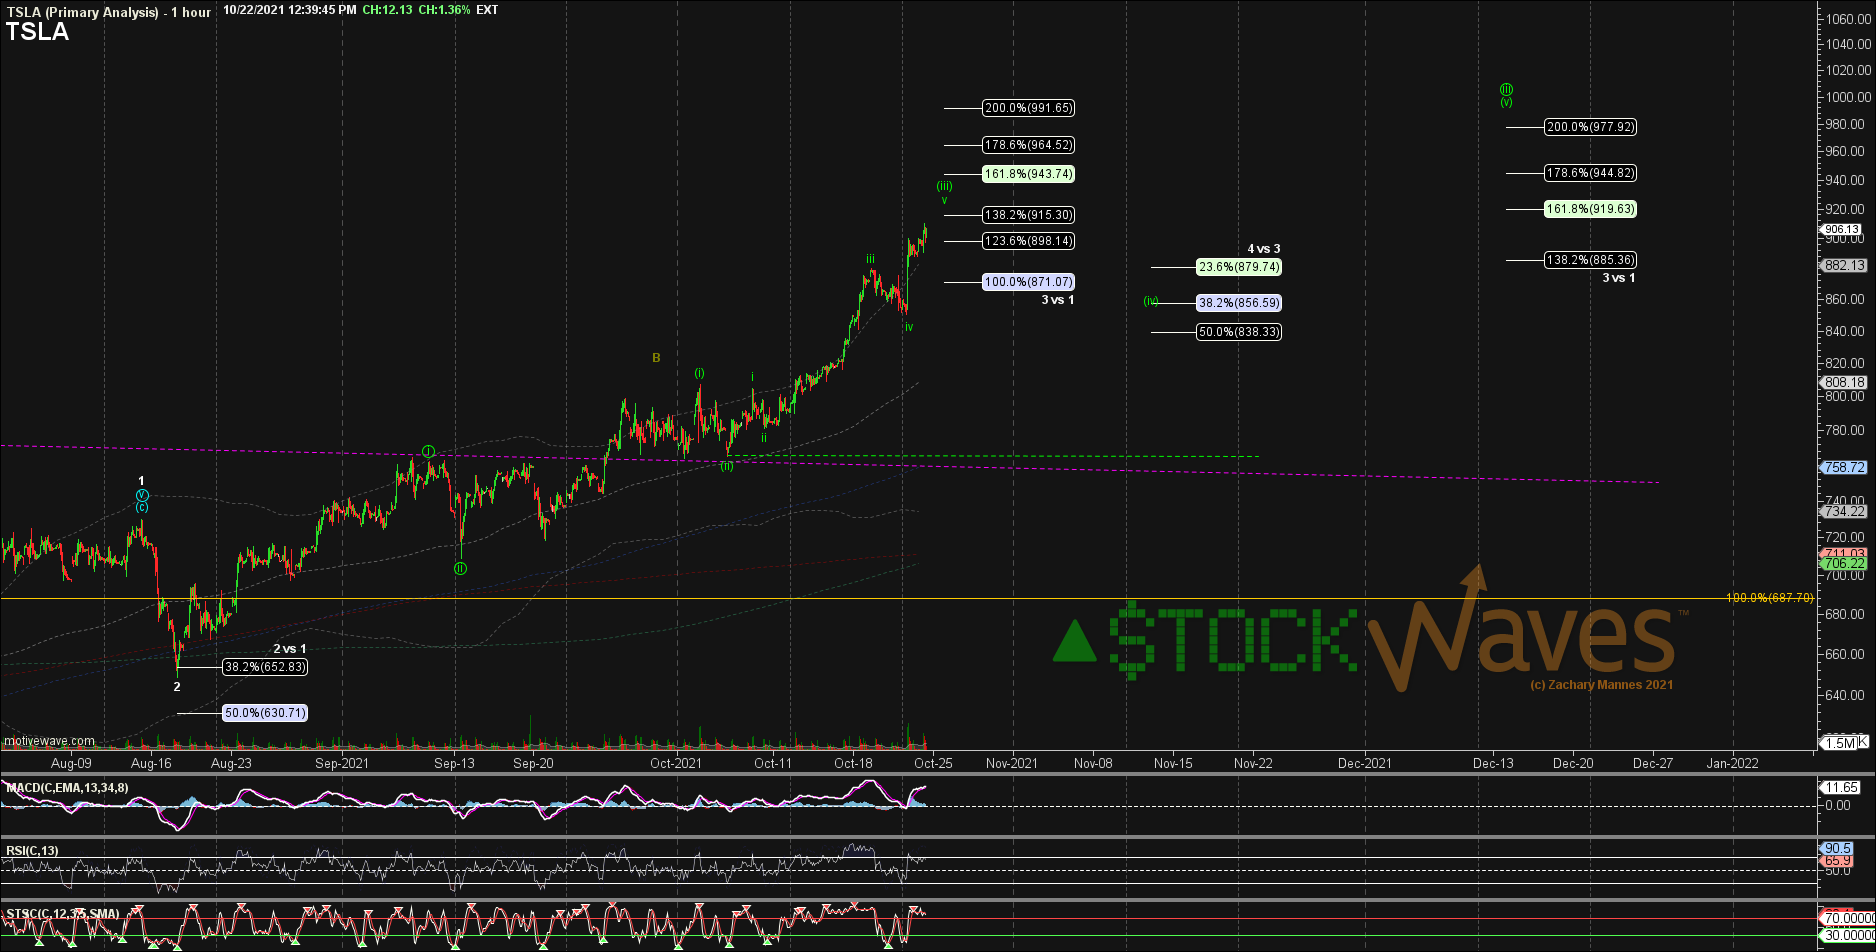Screen dimensions: 1876x952
Task: Click the stochastic 70.00000 level tag
Action: [x=1845, y=917]
